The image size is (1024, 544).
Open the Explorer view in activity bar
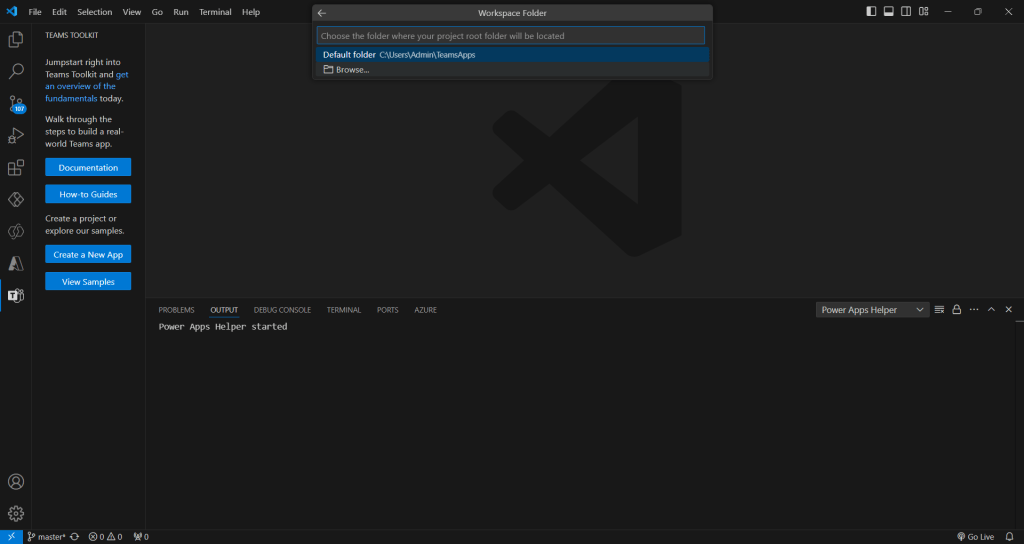[x=16, y=40]
